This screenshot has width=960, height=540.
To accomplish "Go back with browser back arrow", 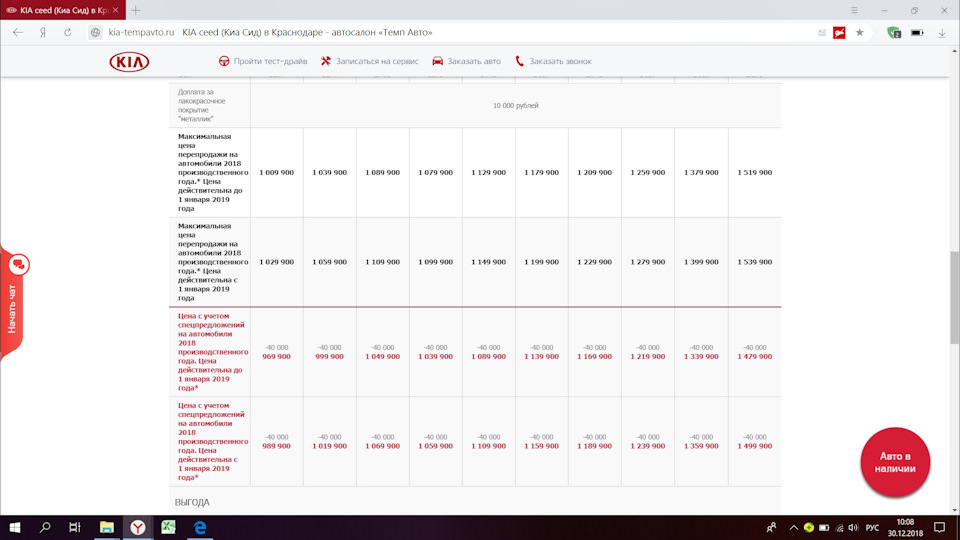I will pyautogui.click(x=18, y=32).
